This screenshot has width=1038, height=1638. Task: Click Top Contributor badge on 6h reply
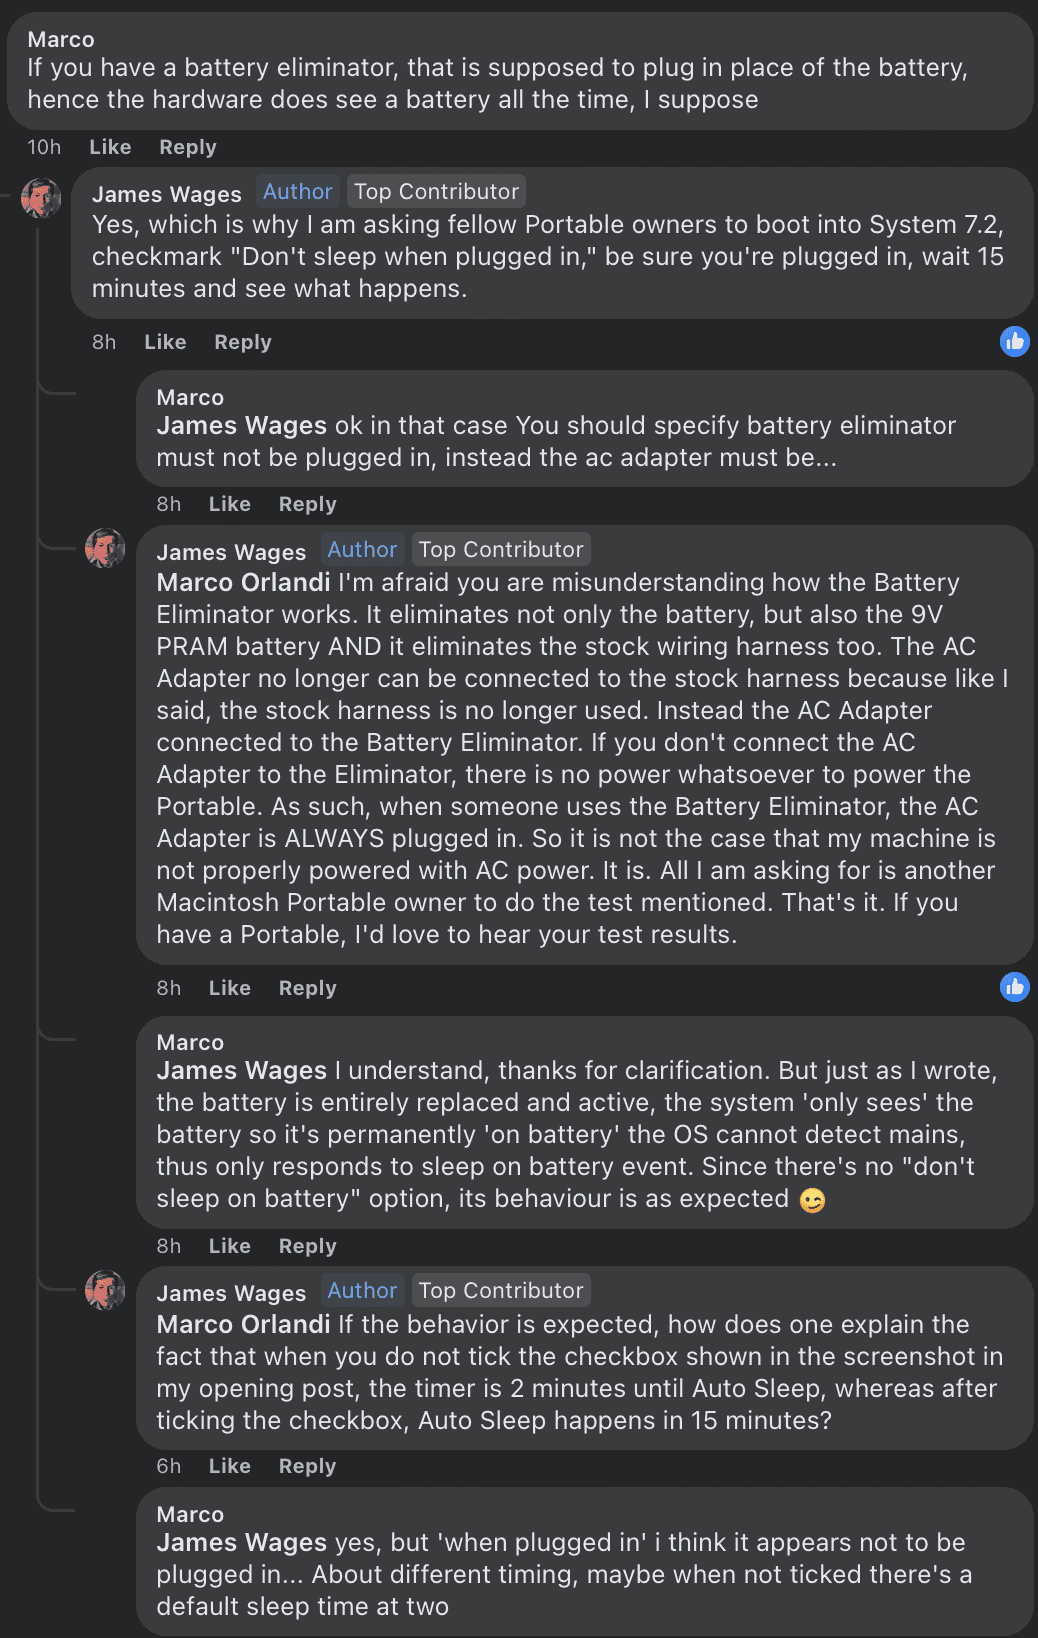[501, 1290]
